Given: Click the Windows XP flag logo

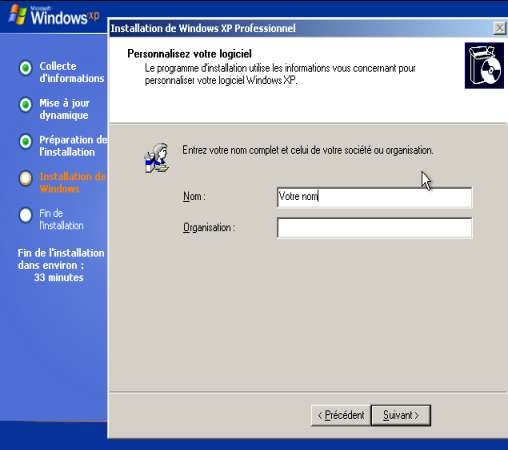Looking at the screenshot, I should [18, 15].
